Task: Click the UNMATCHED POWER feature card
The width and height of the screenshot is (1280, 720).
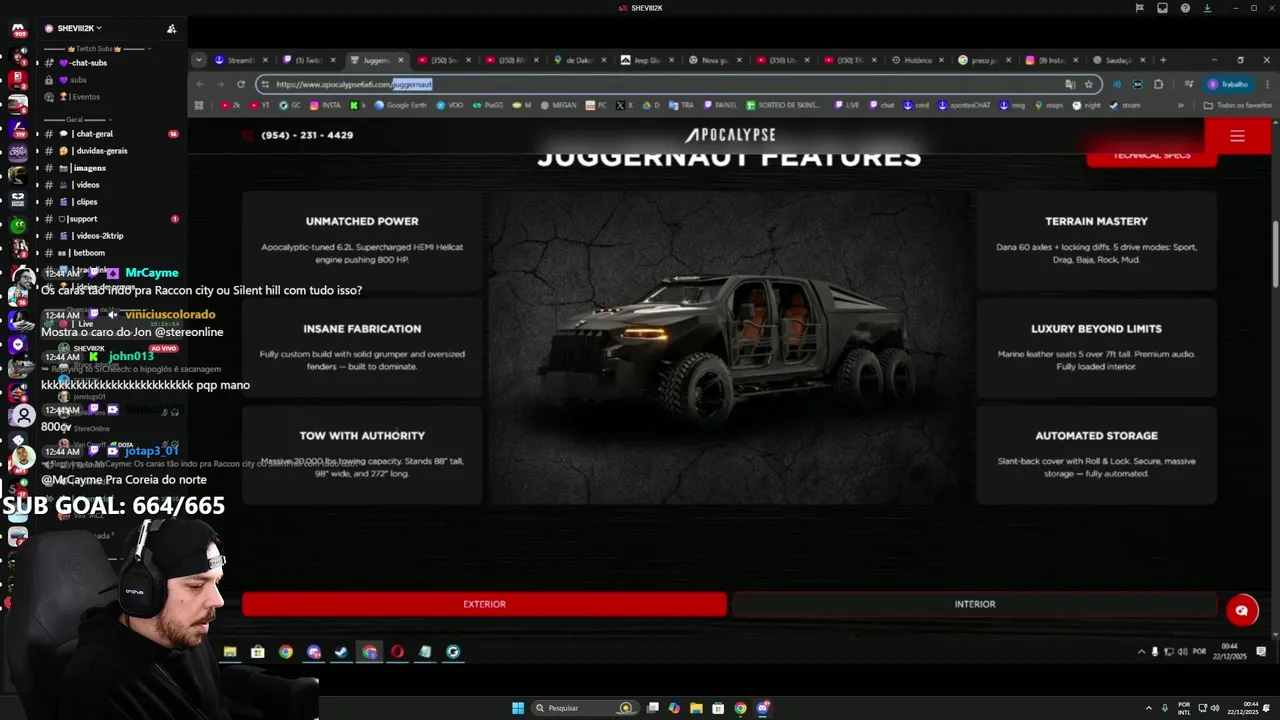Action: [x=362, y=240]
